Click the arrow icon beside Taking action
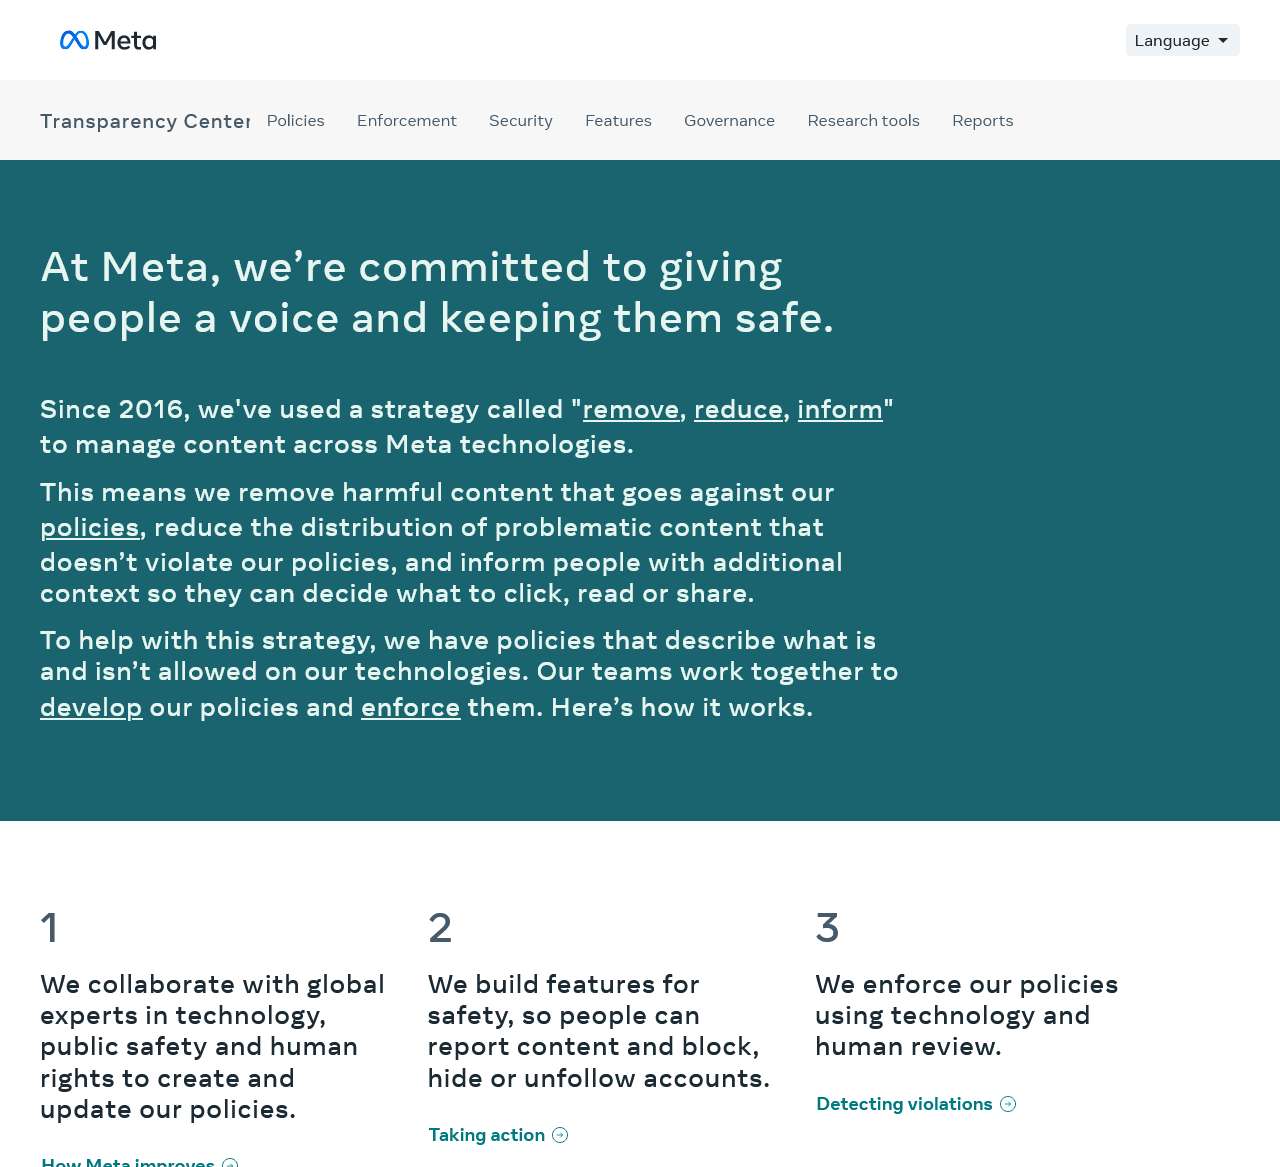This screenshot has height=1167, width=1280. click(560, 1135)
